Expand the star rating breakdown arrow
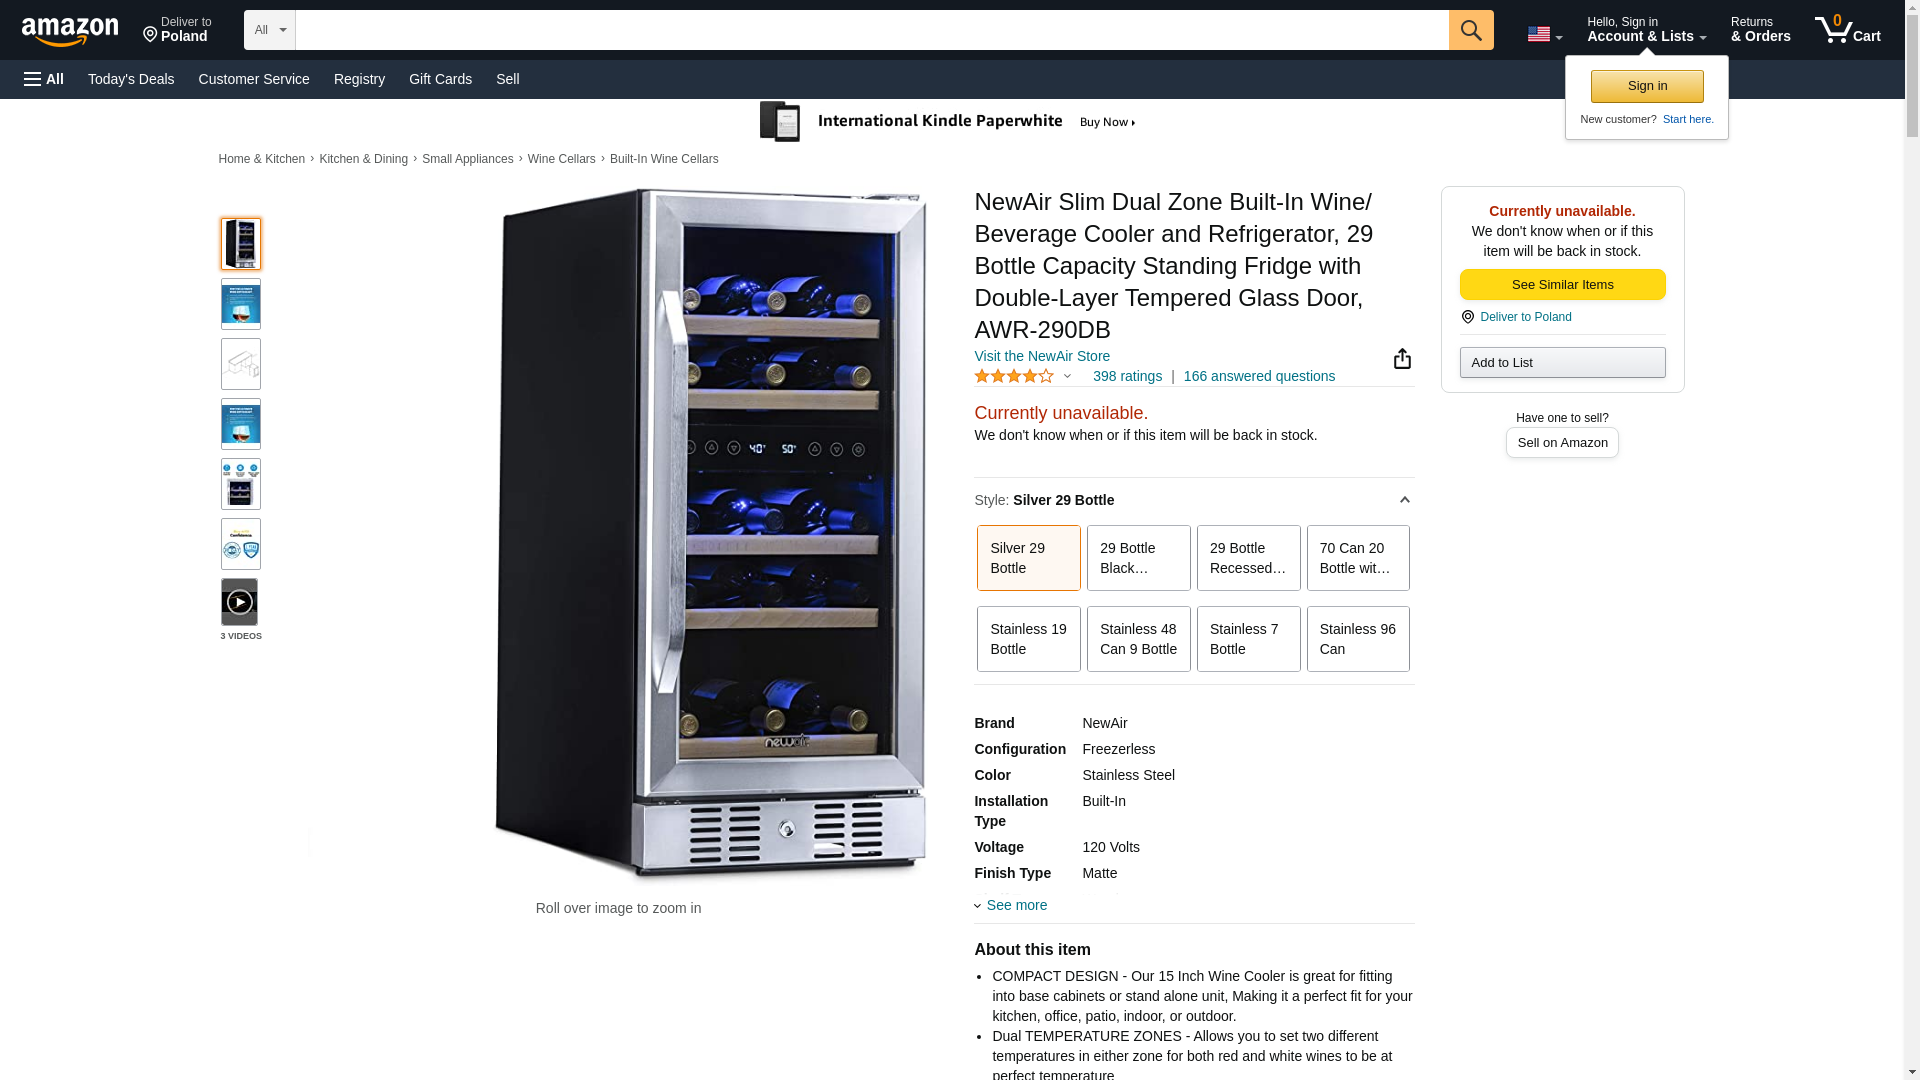This screenshot has width=1920, height=1080. [x=1067, y=377]
